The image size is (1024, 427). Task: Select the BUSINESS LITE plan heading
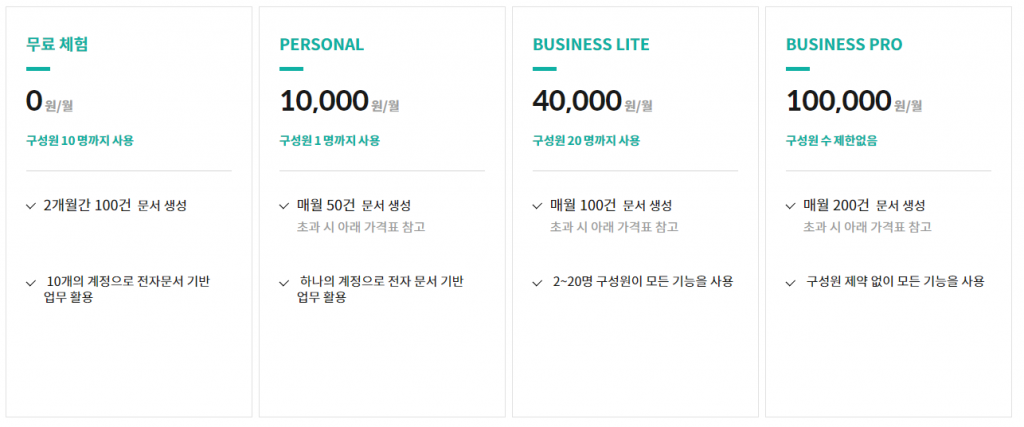click(591, 44)
